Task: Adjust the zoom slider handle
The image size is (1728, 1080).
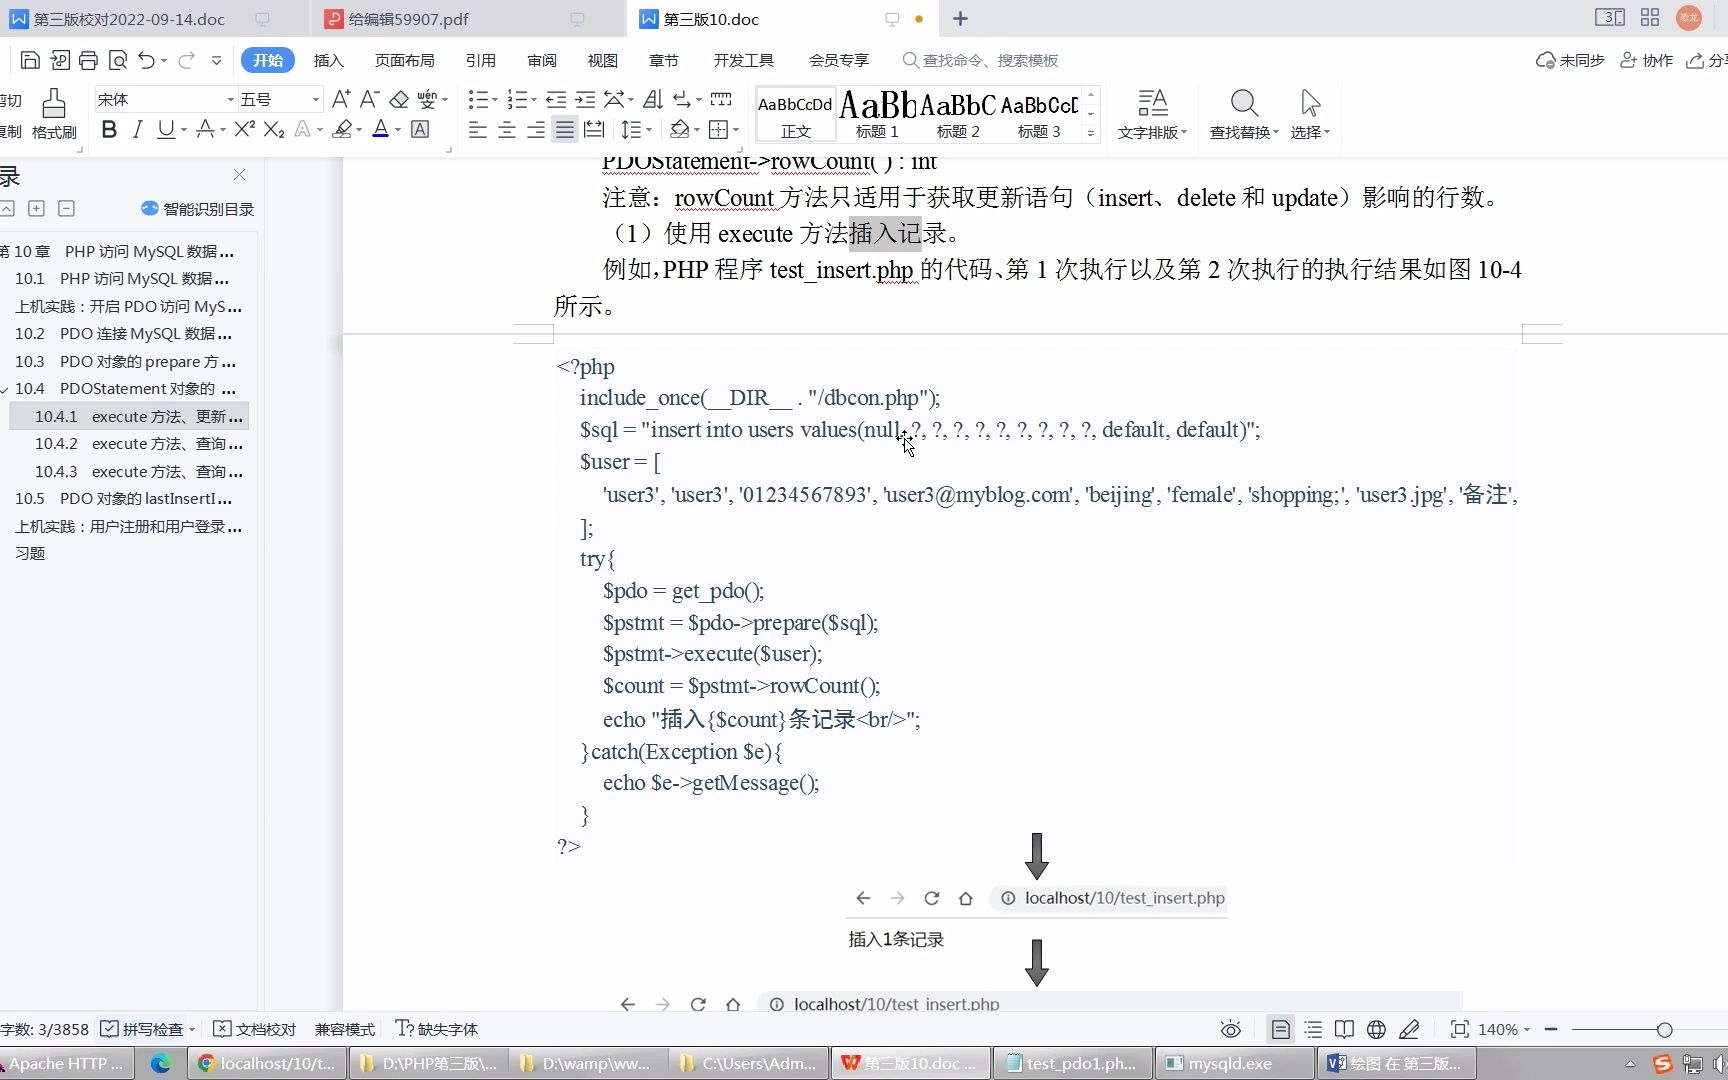Action: pyautogui.click(x=1664, y=1029)
